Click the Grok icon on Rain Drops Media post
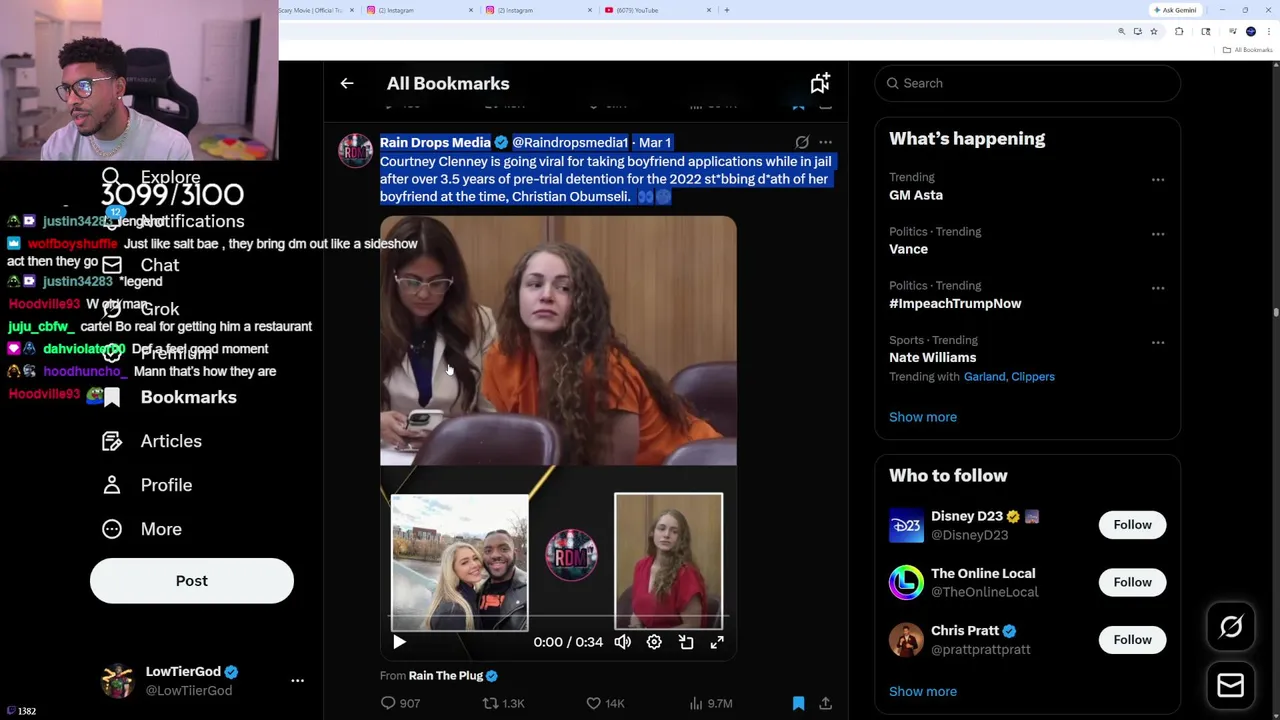The width and height of the screenshot is (1280, 720). [x=802, y=143]
